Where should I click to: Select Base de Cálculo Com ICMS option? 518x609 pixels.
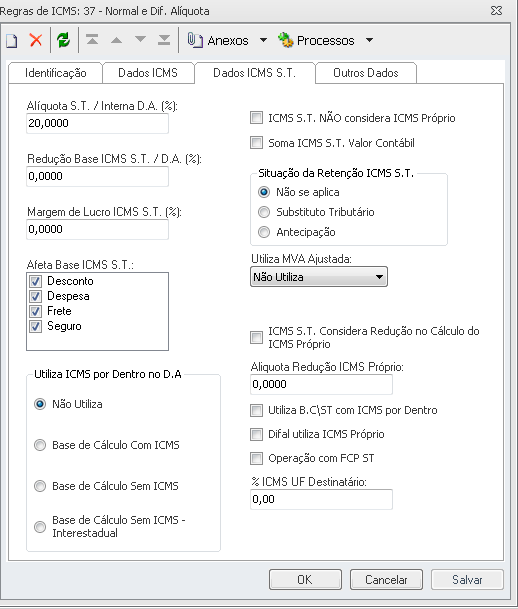(x=40, y=445)
